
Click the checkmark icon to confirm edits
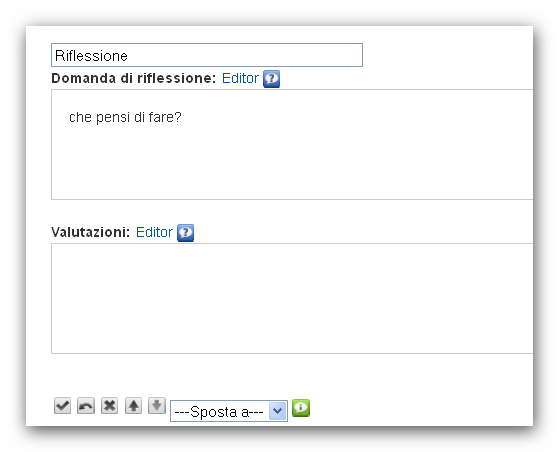pyautogui.click(x=62, y=406)
